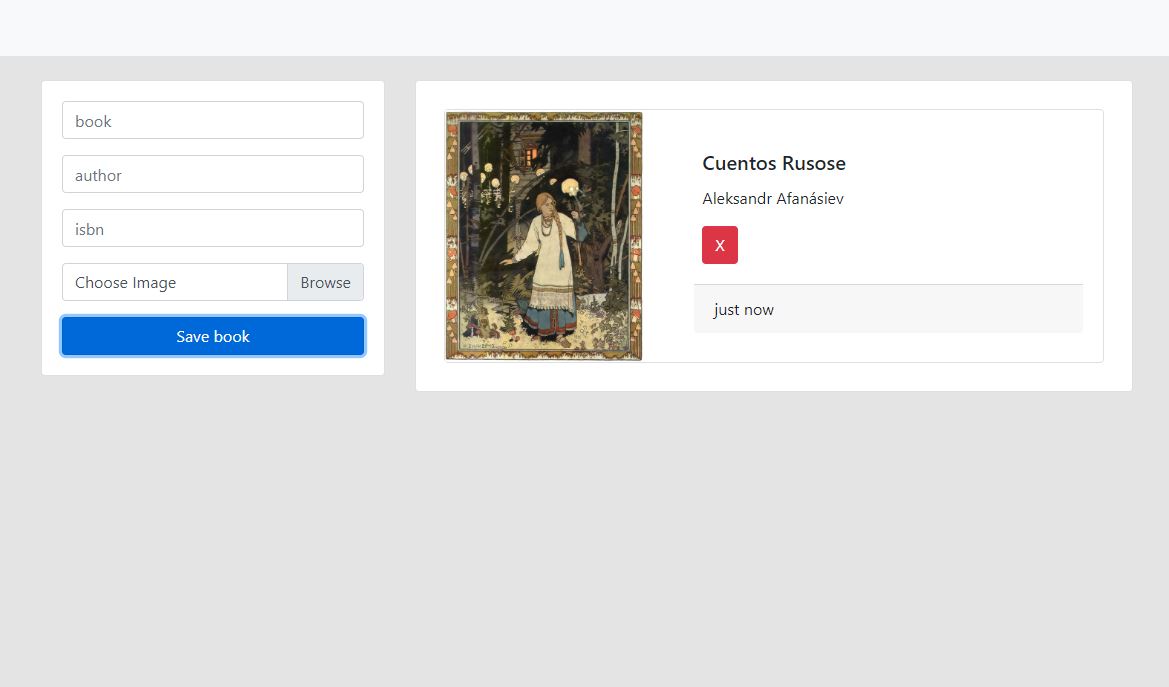This screenshot has height=687, width=1169.
Task: Click the card footer showing just now
Action: tap(888, 309)
